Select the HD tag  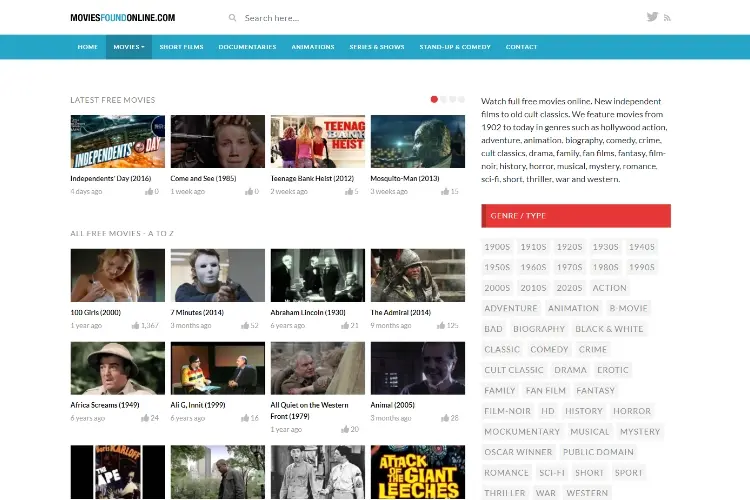(548, 411)
